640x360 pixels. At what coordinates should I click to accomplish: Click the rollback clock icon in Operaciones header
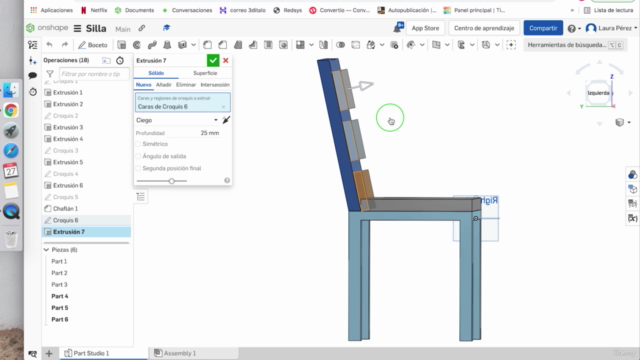click(120, 60)
